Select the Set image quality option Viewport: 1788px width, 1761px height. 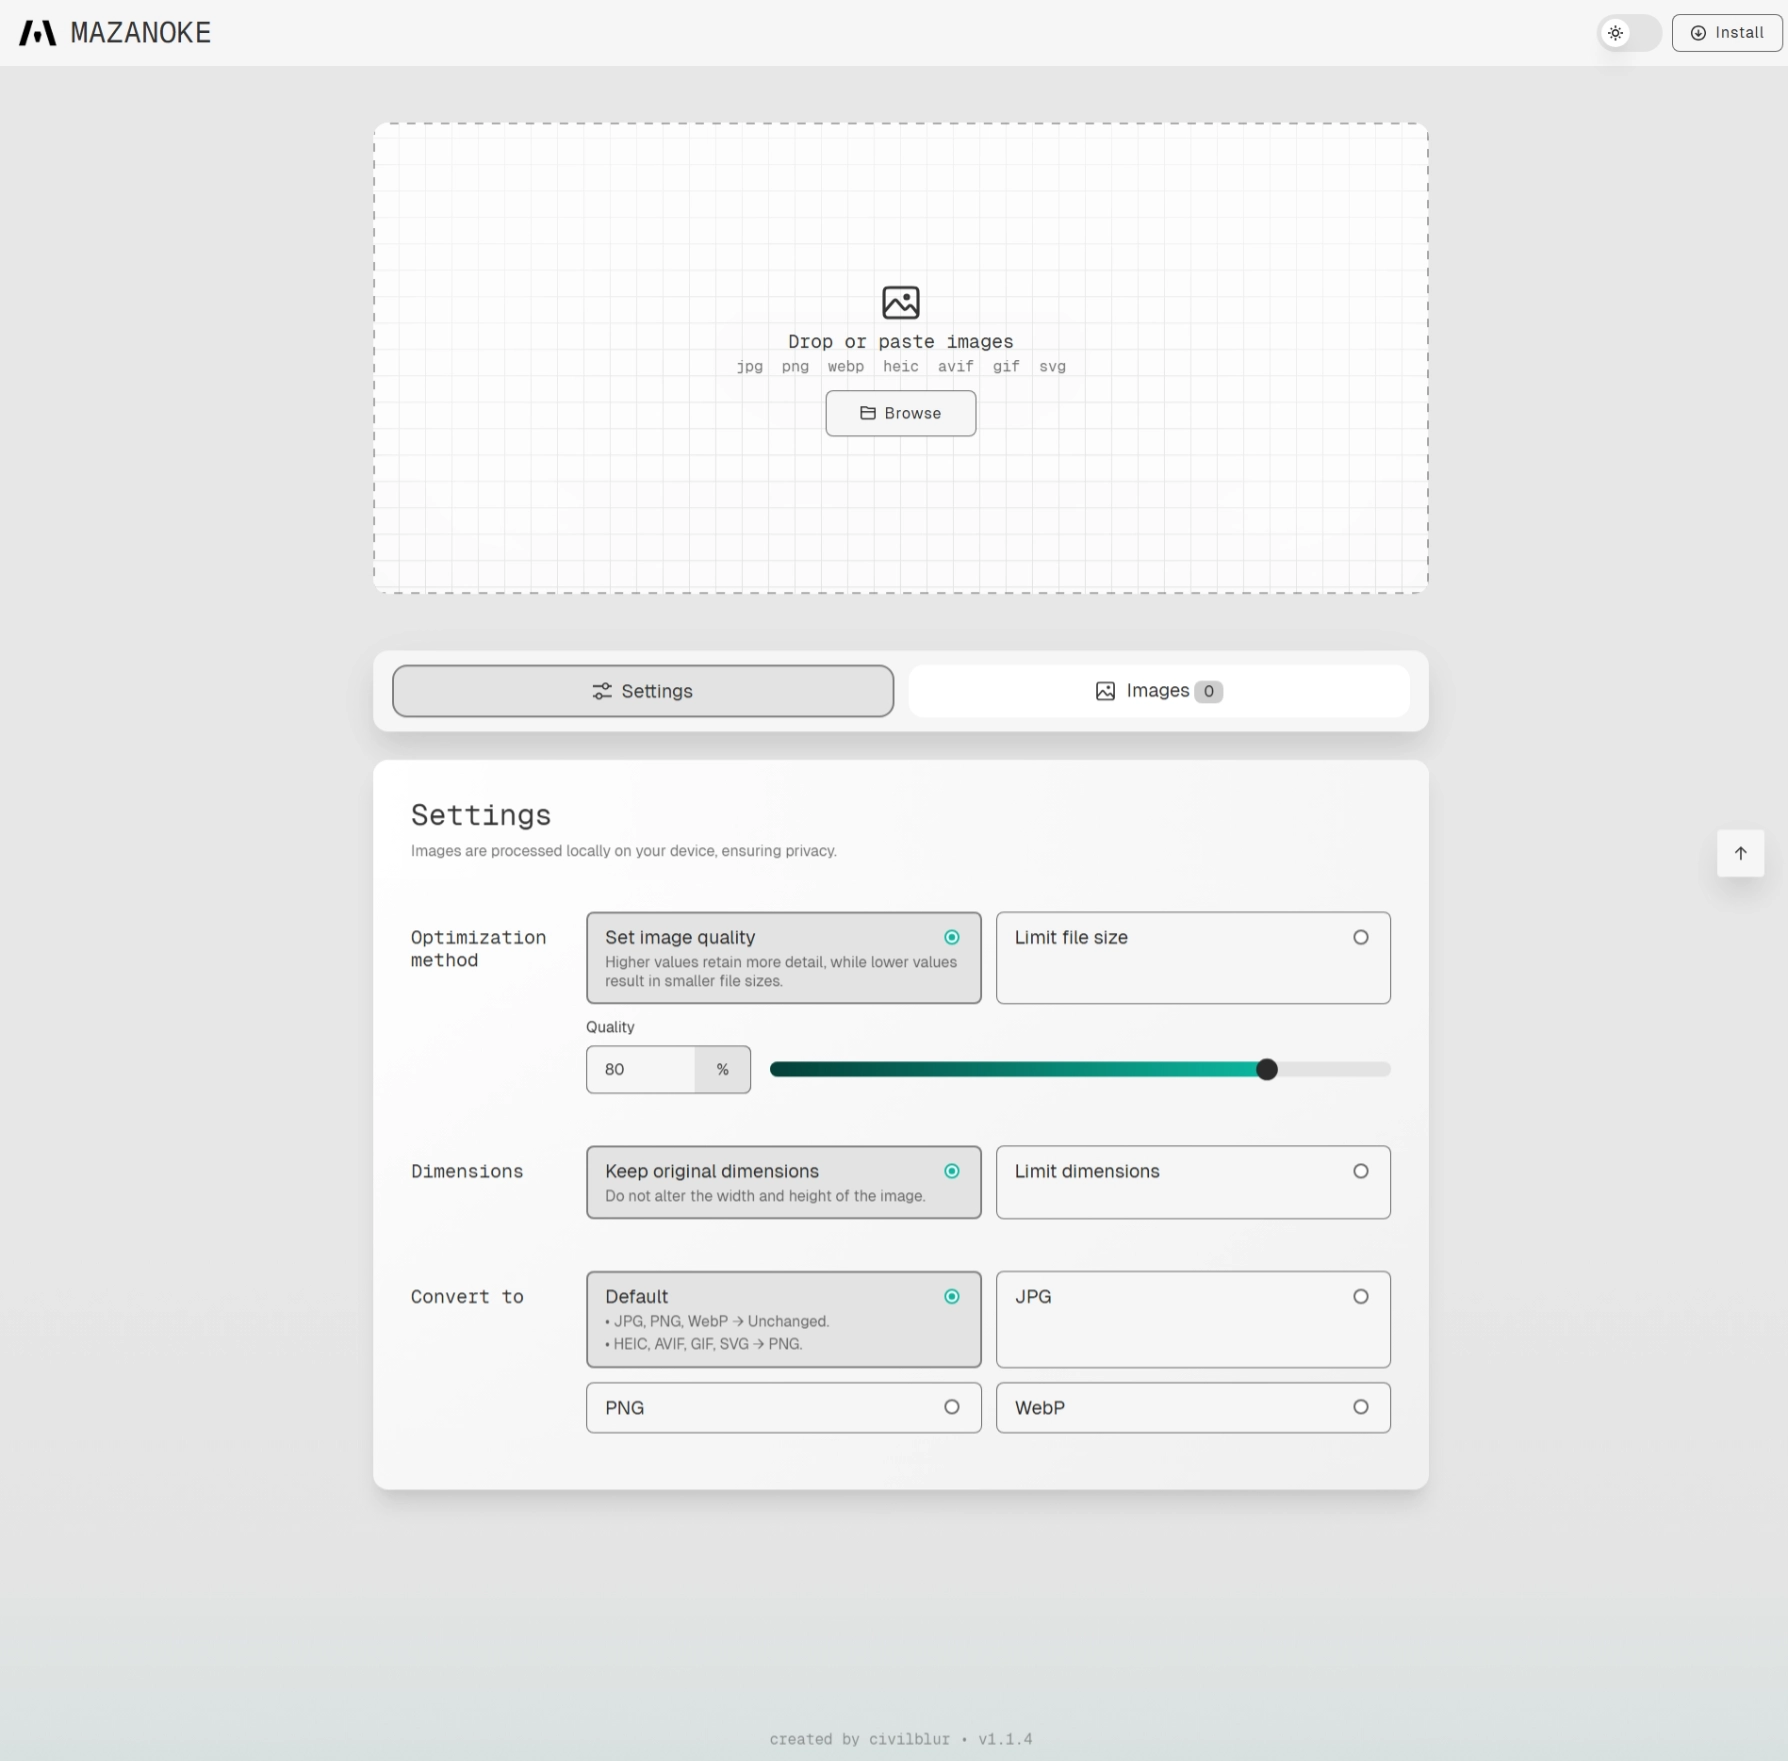(784, 957)
